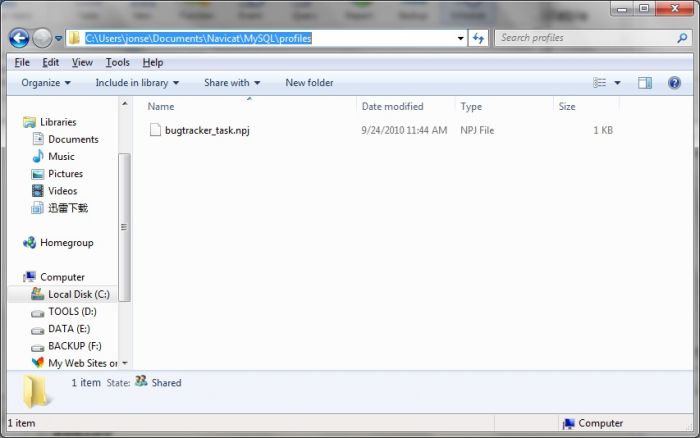The width and height of the screenshot is (700, 438).
Task: Open the File menu
Action: tap(22, 62)
